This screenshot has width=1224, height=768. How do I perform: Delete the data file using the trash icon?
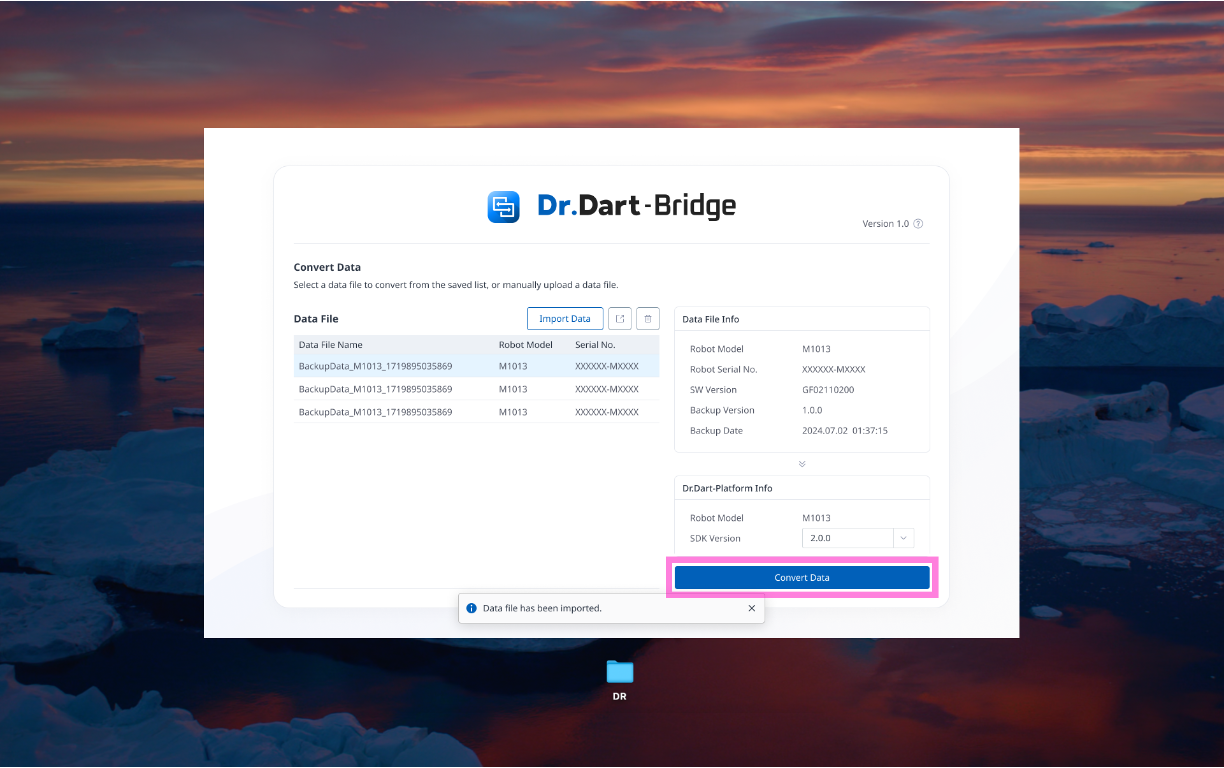pyautogui.click(x=648, y=319)
